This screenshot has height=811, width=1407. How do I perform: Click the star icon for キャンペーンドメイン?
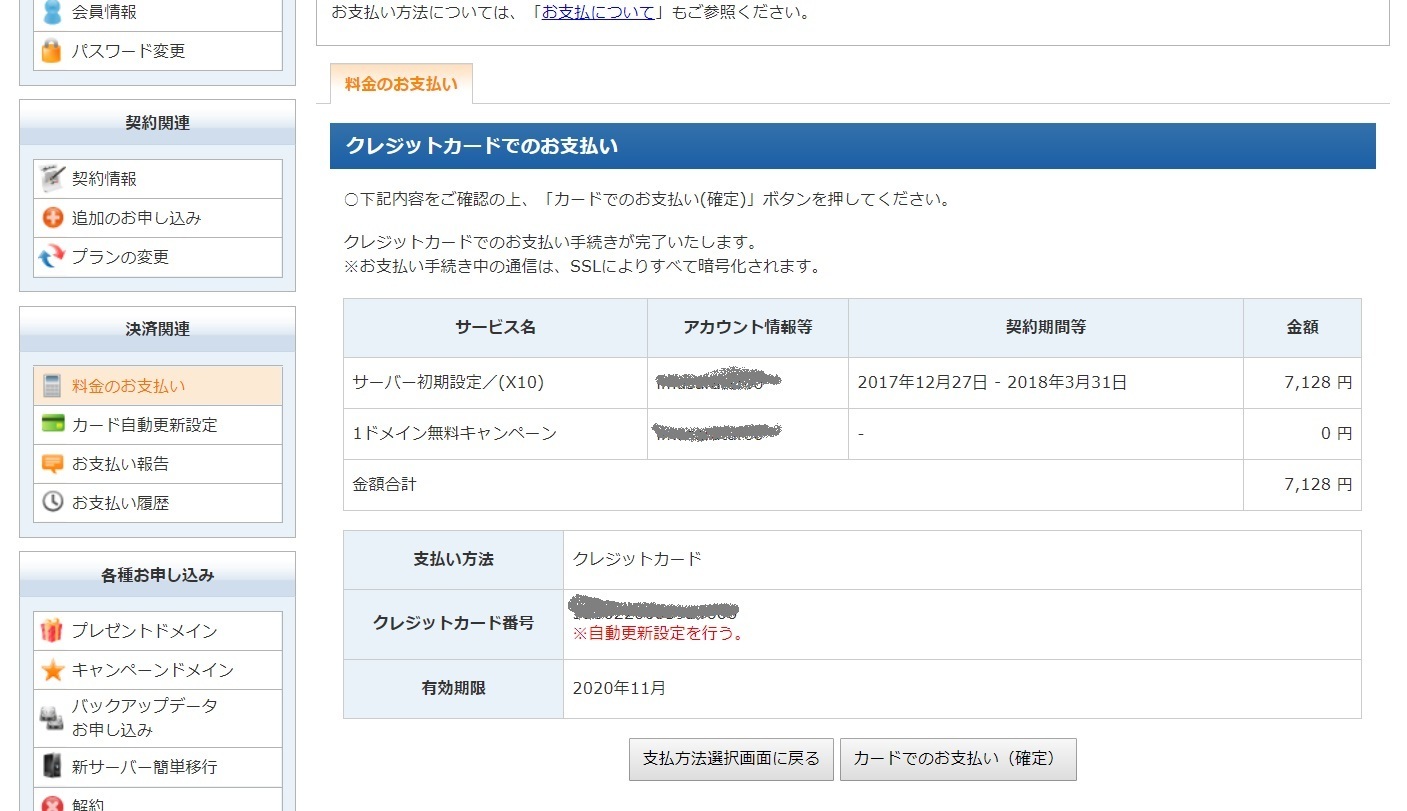point(52,670)
